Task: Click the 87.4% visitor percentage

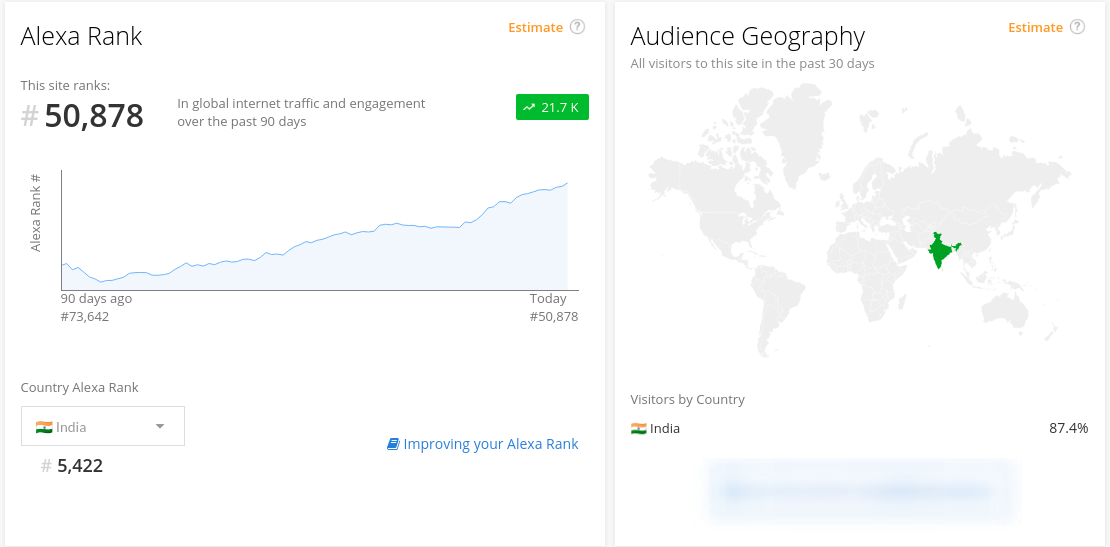Action: [x=1068, y=428]
